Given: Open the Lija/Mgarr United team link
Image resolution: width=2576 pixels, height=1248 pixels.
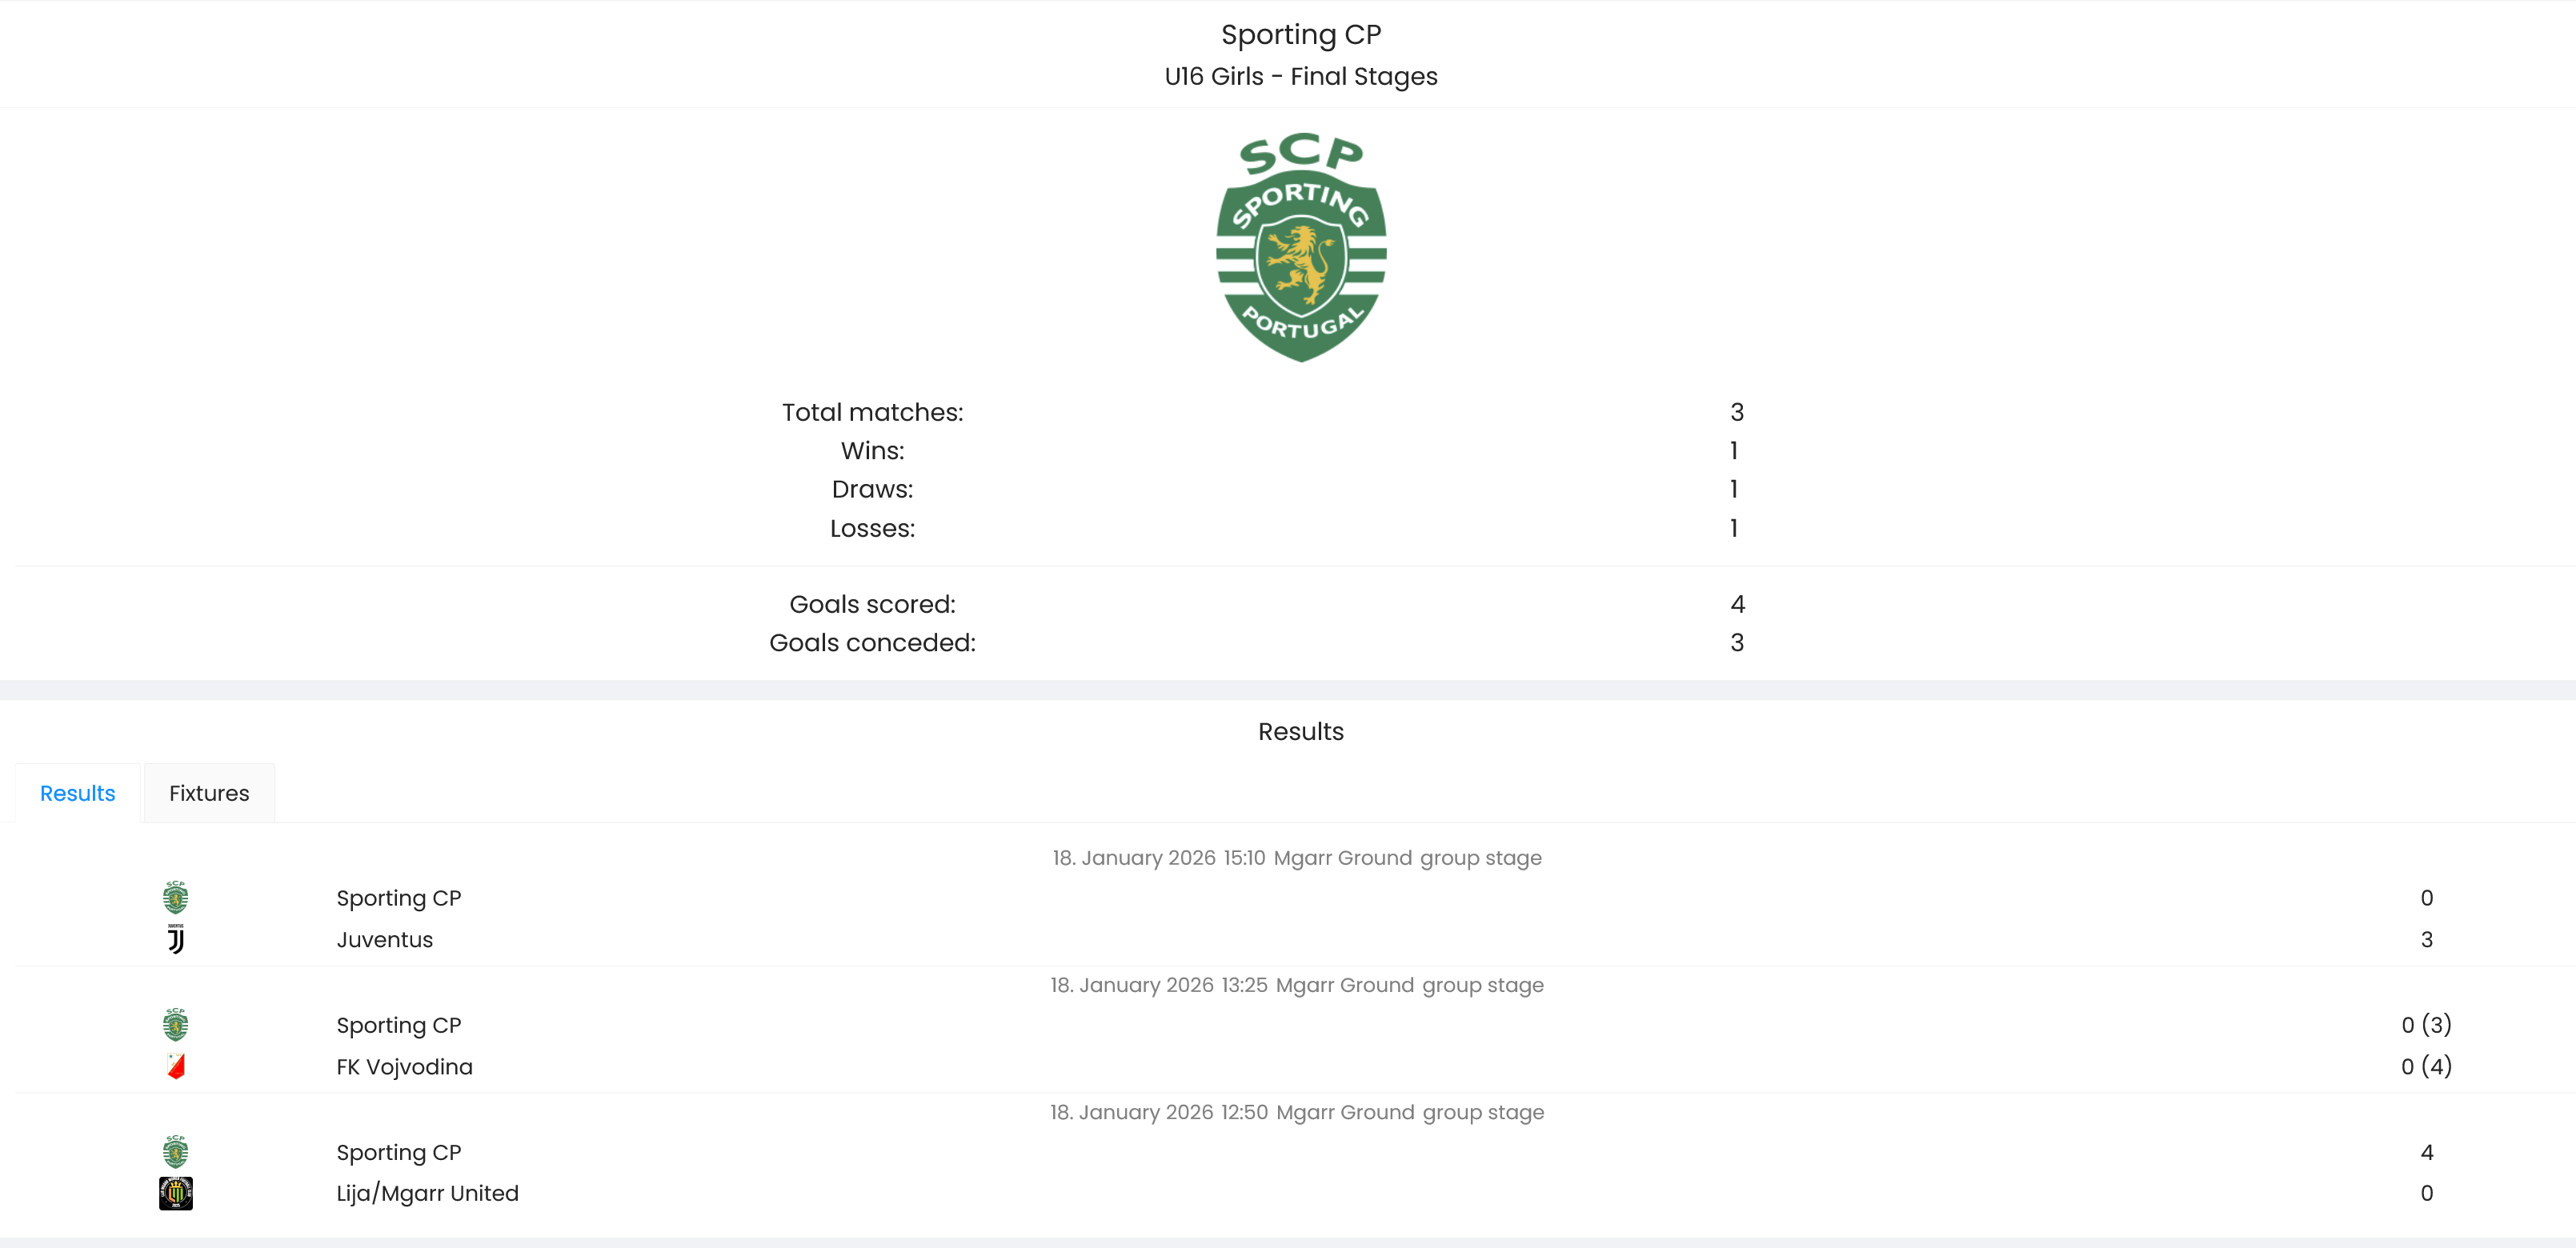Looking at the screenshot, I should pyautogui.click(x=427, y=1193).
